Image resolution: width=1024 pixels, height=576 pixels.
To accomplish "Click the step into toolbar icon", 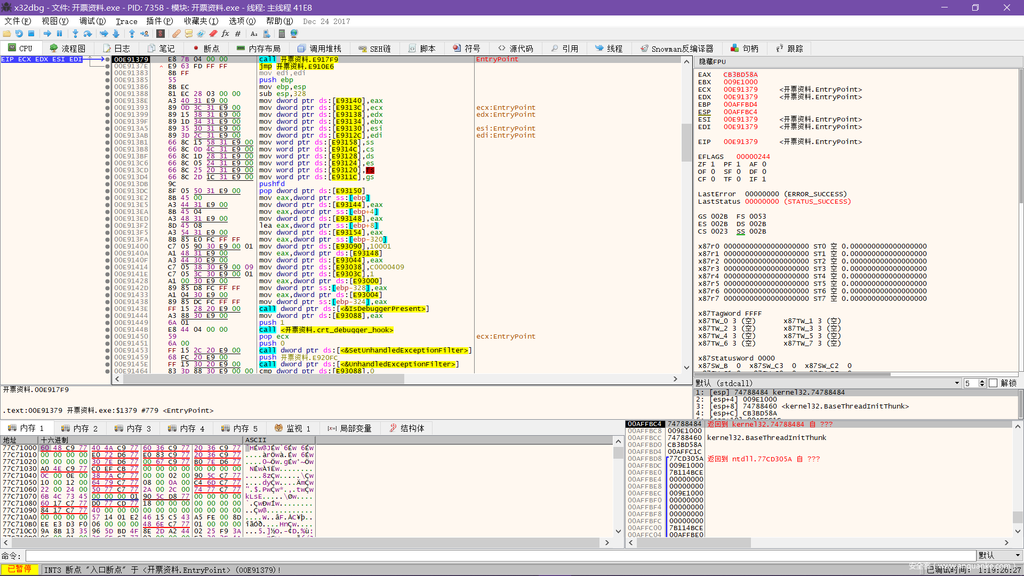I will [x=75, y=33].
